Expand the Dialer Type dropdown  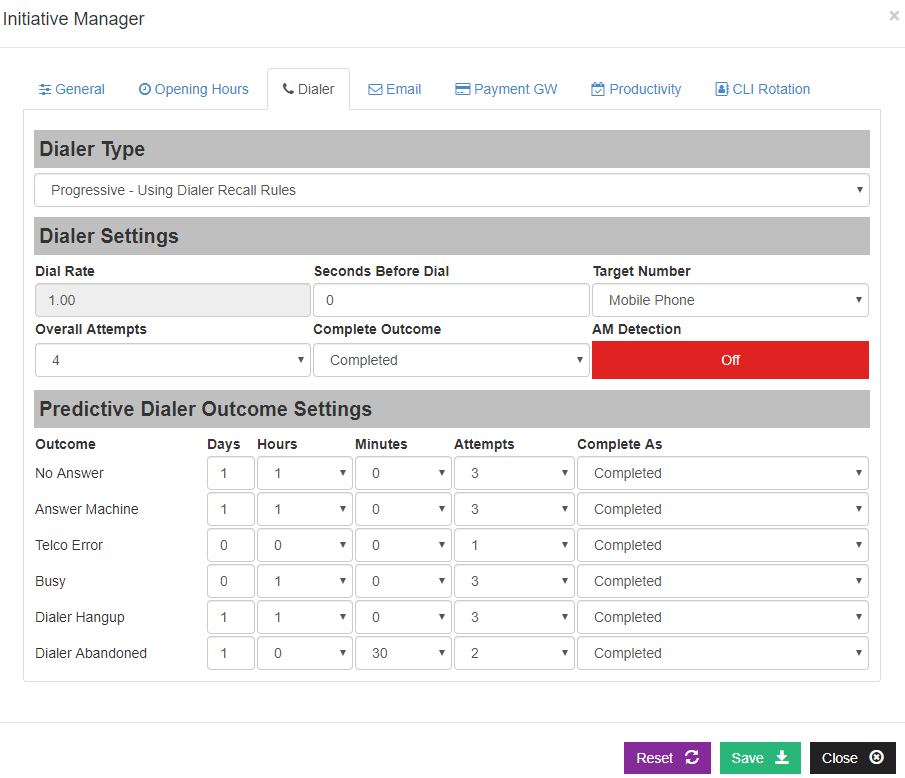(x=452, y=190)
